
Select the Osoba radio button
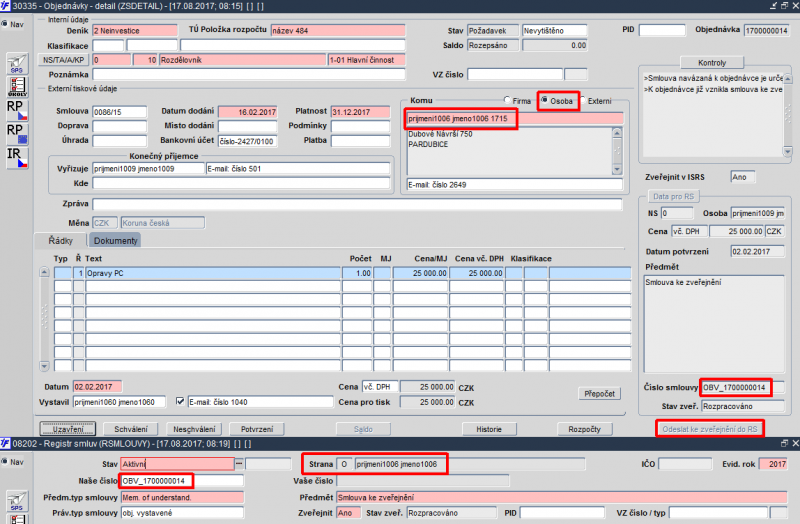[544, 100]
